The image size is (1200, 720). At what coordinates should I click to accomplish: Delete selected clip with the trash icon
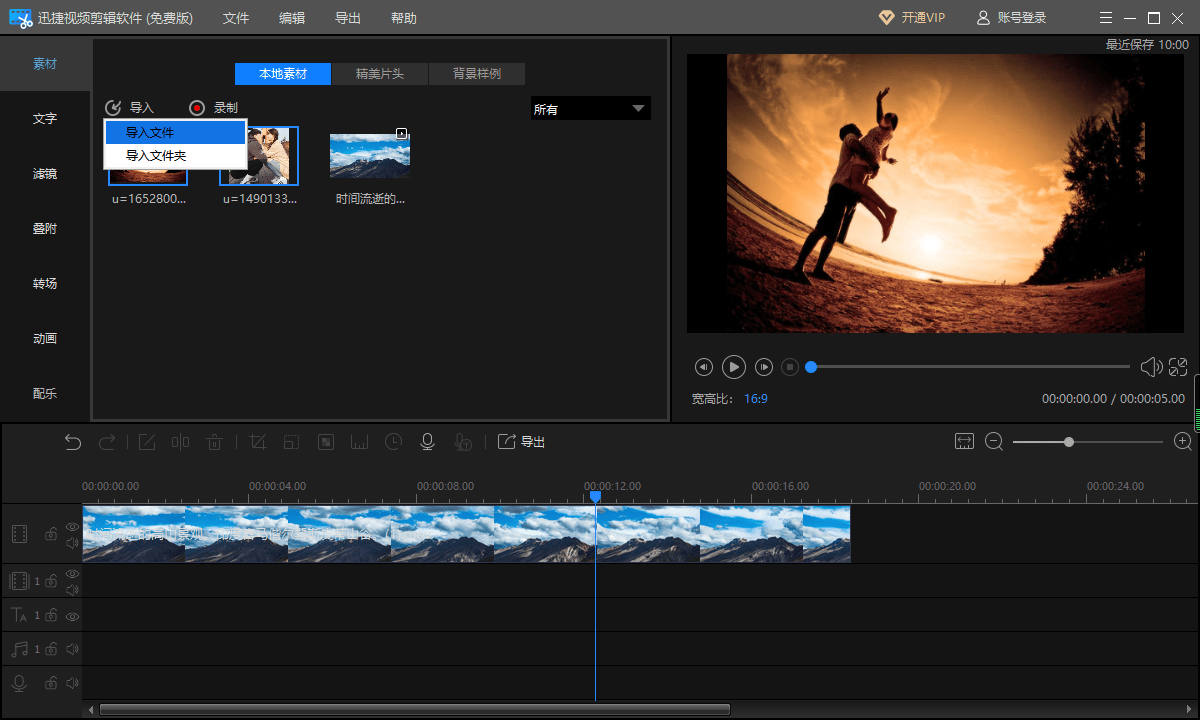(x=214, y=442)
